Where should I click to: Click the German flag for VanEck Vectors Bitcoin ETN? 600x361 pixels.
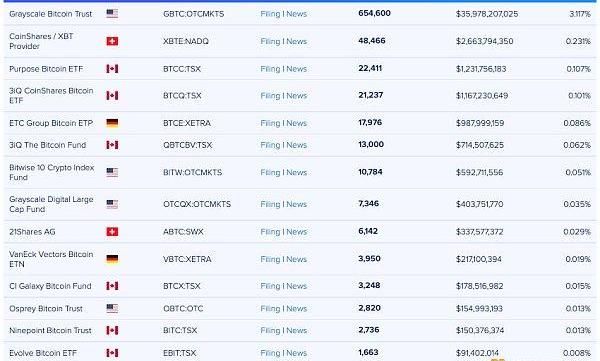112,259
